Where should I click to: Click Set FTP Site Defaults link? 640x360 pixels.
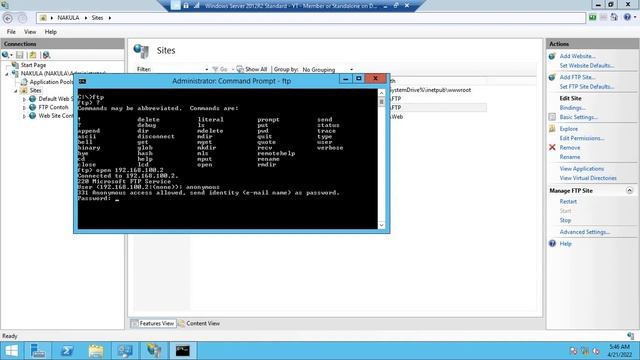coord(587,87)
